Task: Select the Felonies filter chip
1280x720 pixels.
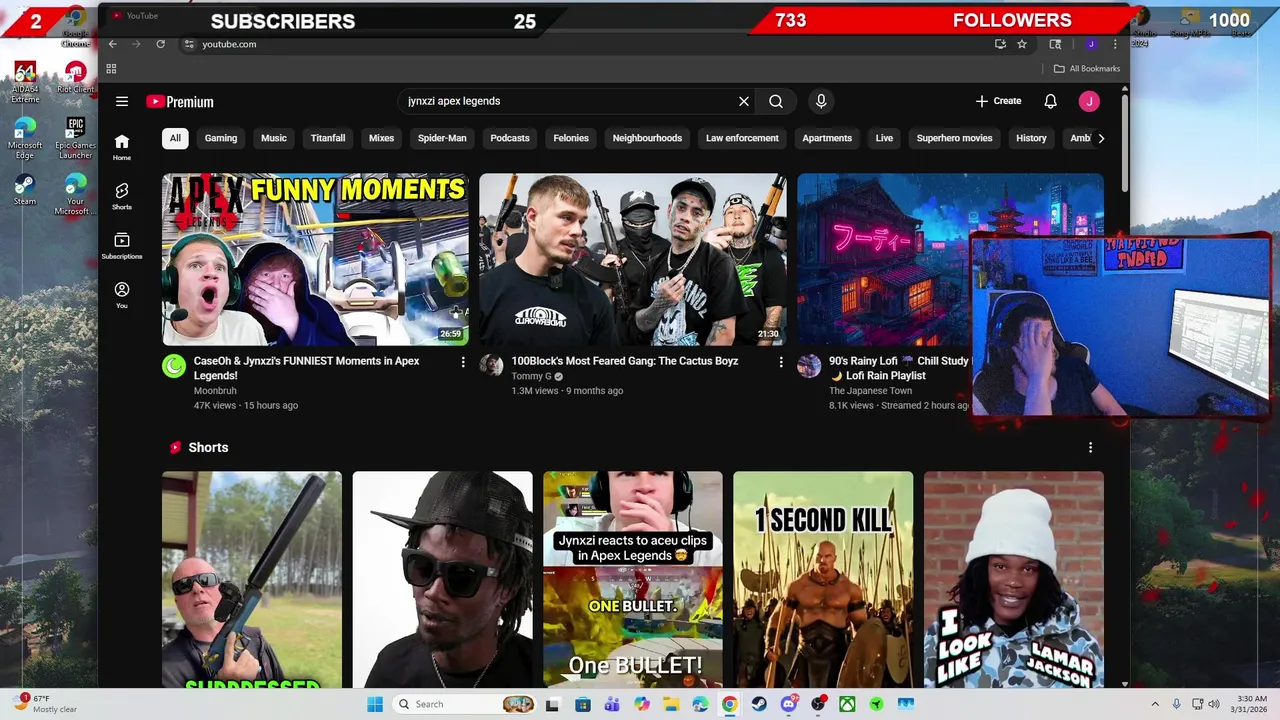Action: 571,138
